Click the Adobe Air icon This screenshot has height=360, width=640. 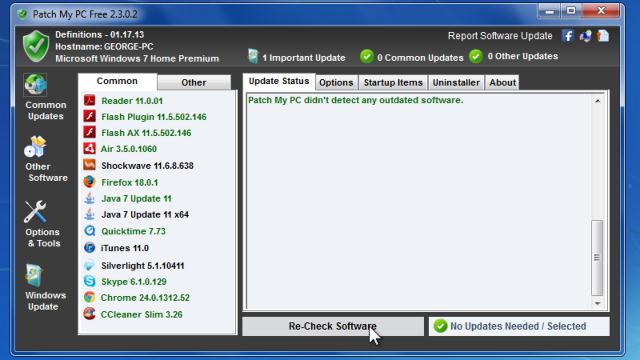click(x=89, y=148)
